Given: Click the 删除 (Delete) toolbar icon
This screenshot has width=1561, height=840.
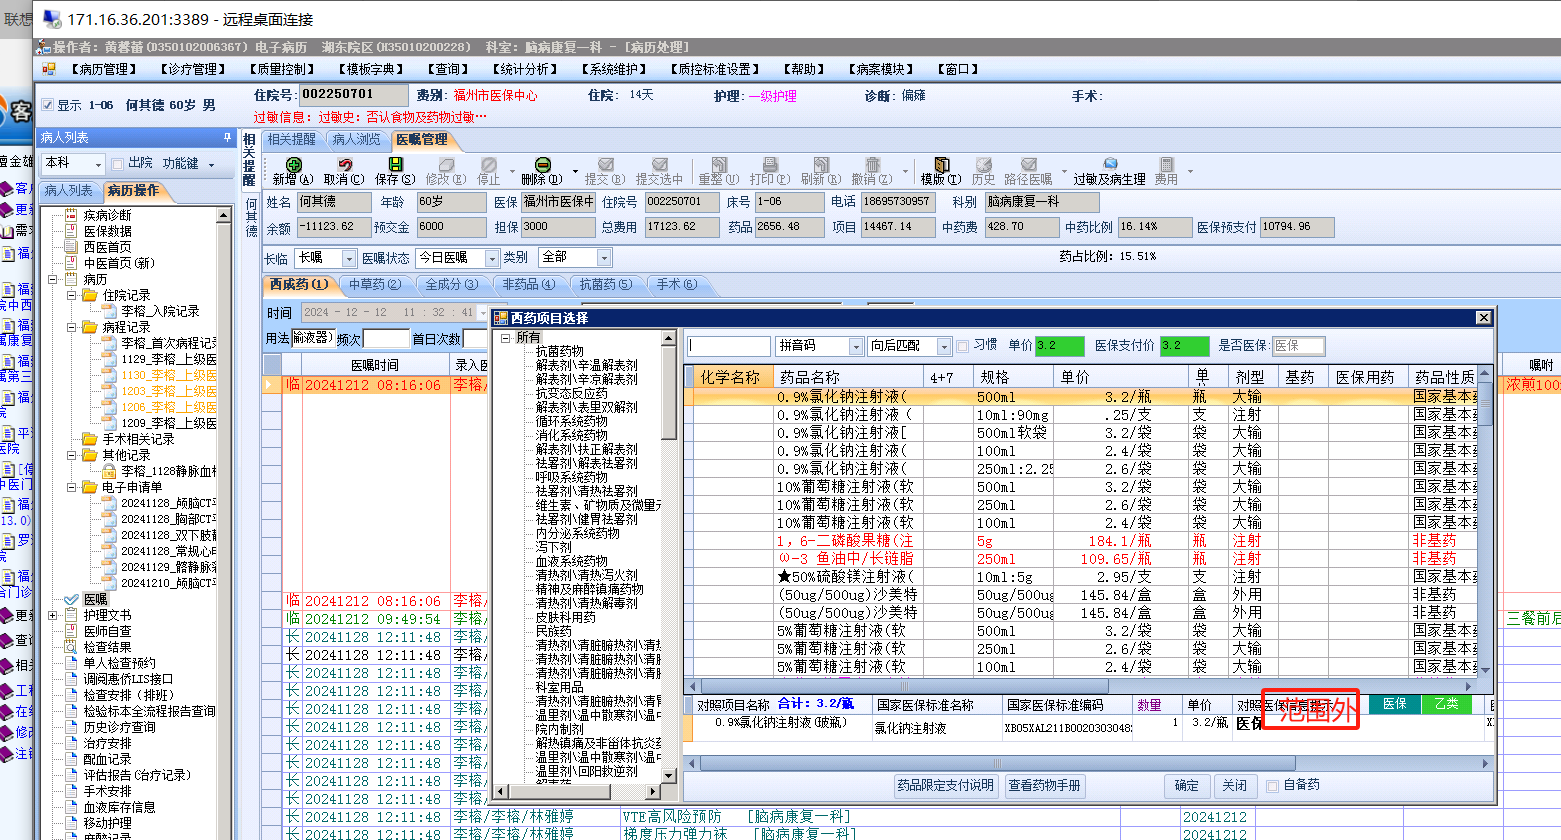Looking at the screenshot, I should point(542,165).
